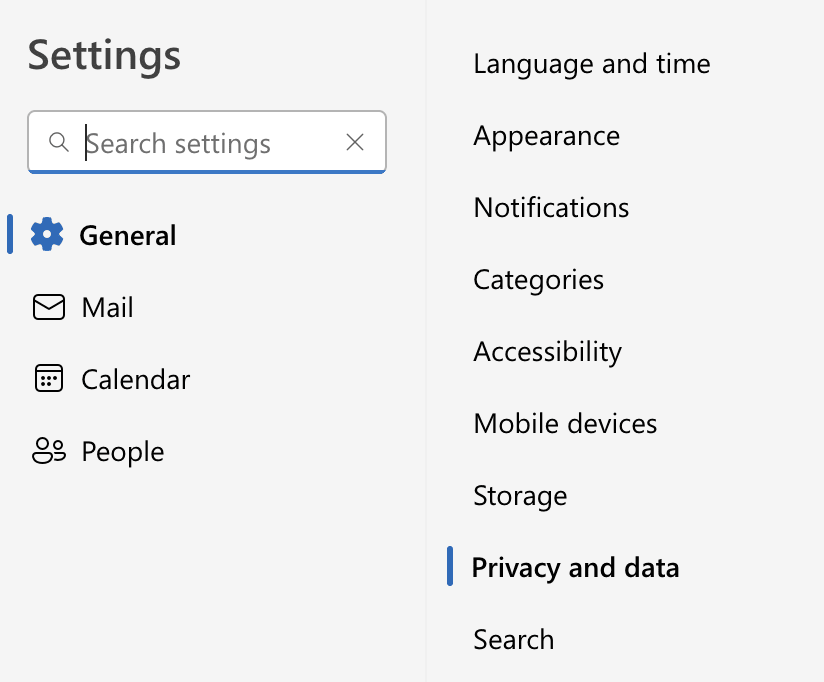824x682 pixels.
Task: Switch to the Calendar settings category
Action: (x=136, y=379)
